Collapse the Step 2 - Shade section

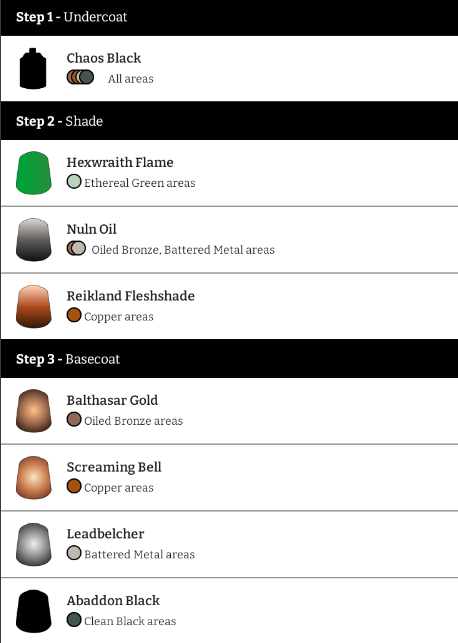point(229,121)
